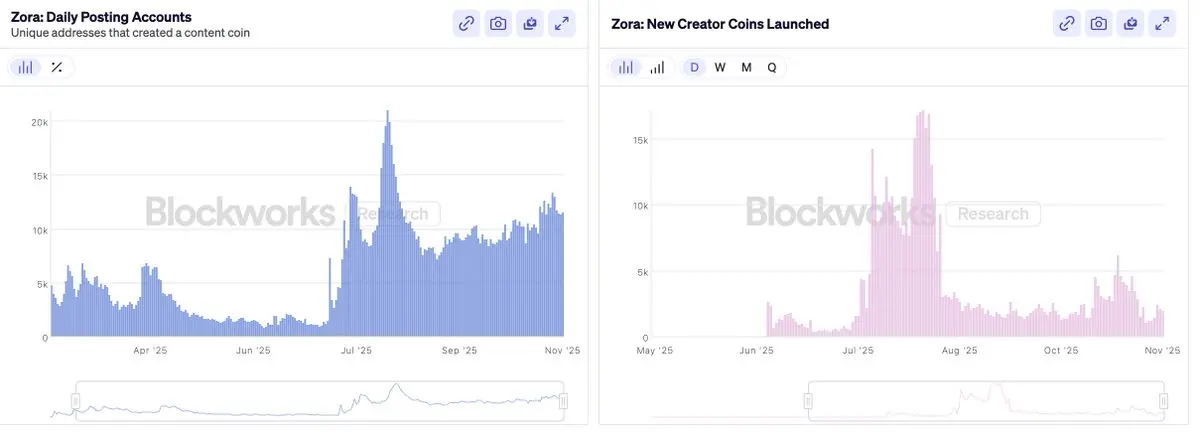Download Daily Posting Accounts chart data
1200x438 pixels.
tap(530, 23)
